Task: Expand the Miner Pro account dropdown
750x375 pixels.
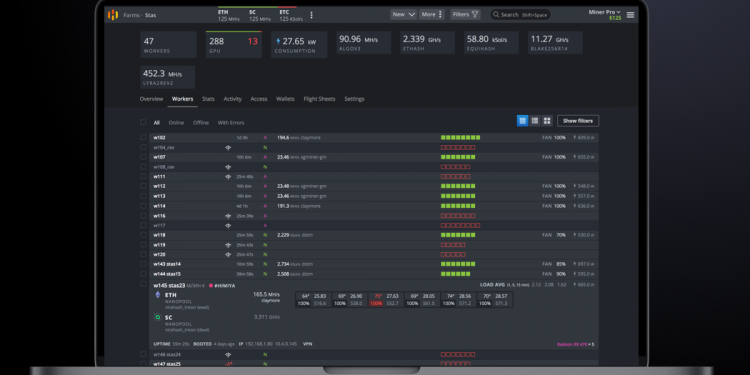Action: coord(604,12)
